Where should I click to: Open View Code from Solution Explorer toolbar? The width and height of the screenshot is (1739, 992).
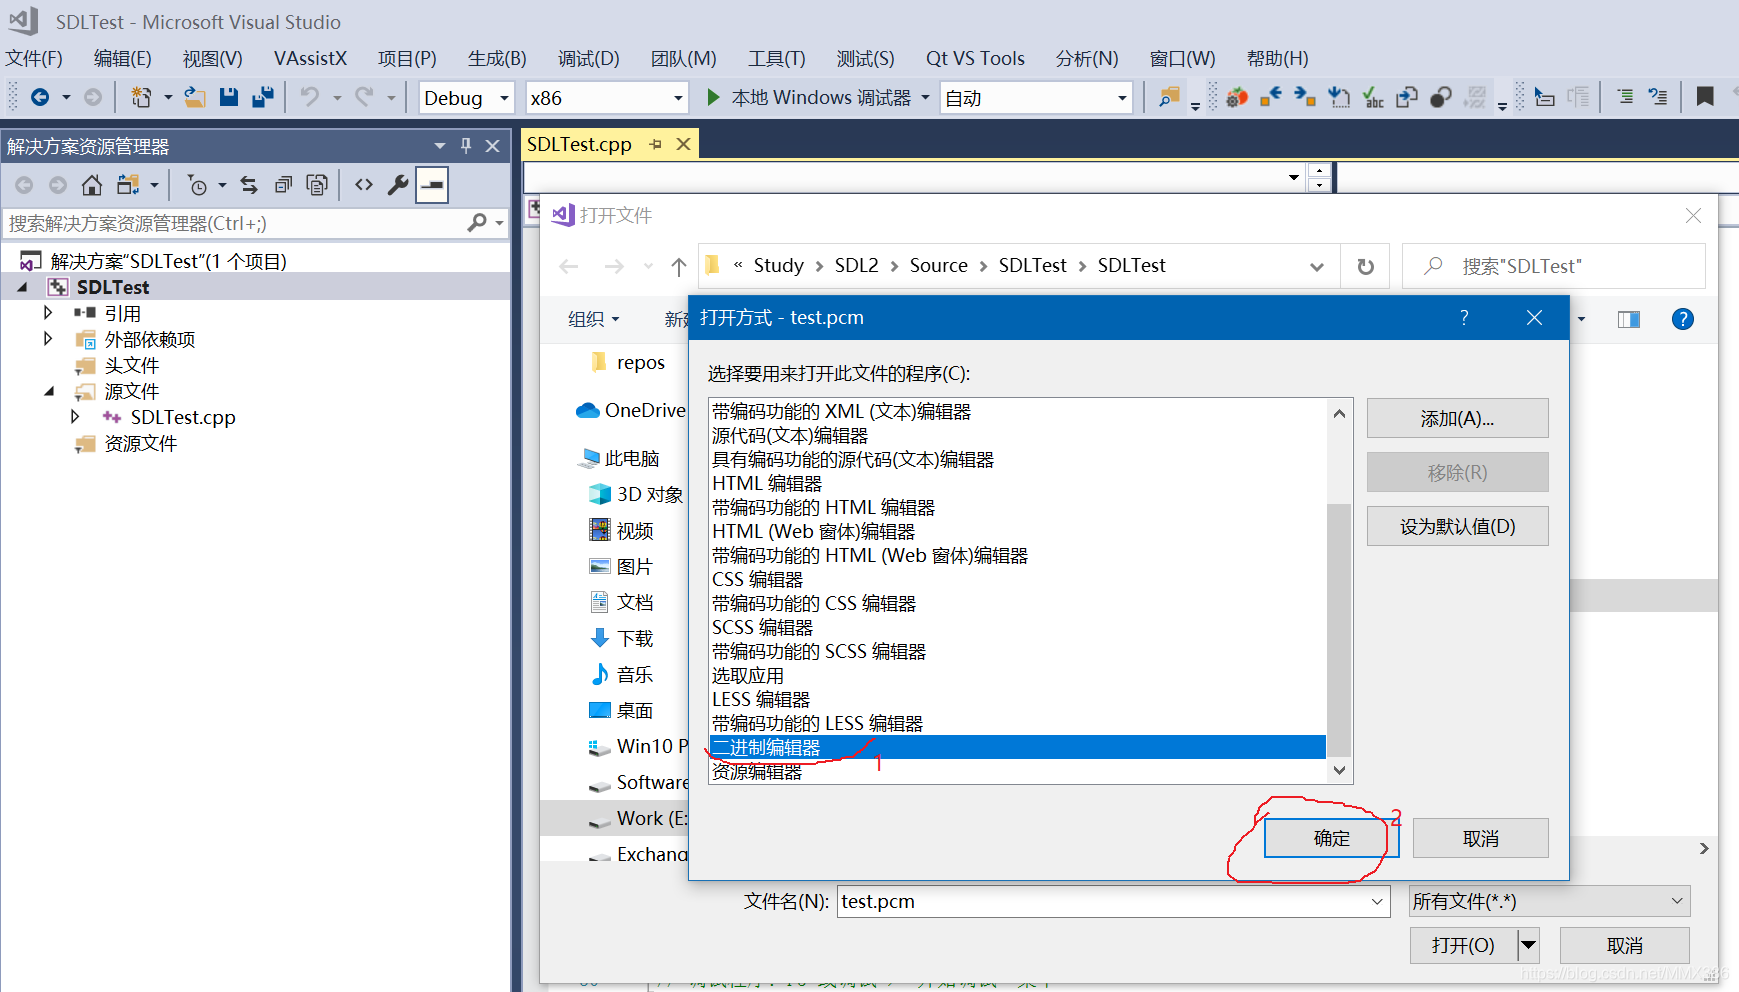(364, 185)
